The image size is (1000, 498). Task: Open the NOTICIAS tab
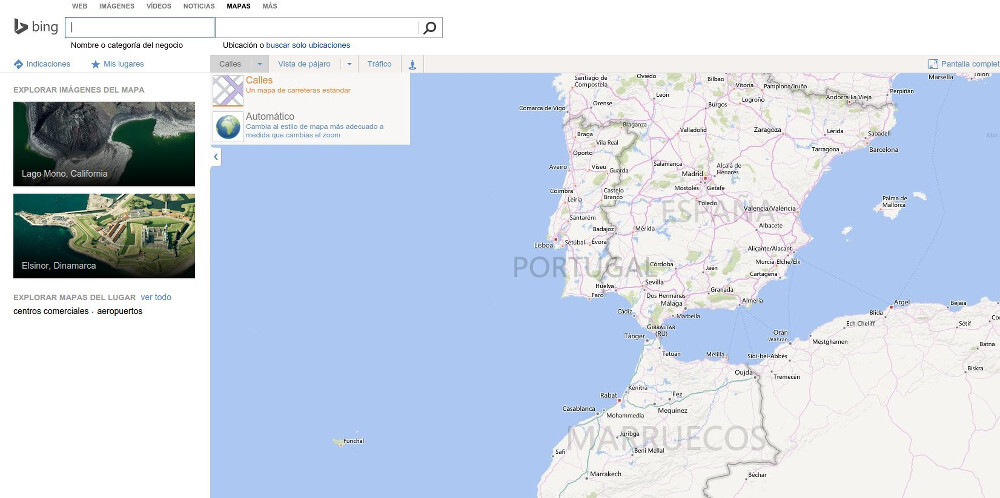tap(199, 6)
